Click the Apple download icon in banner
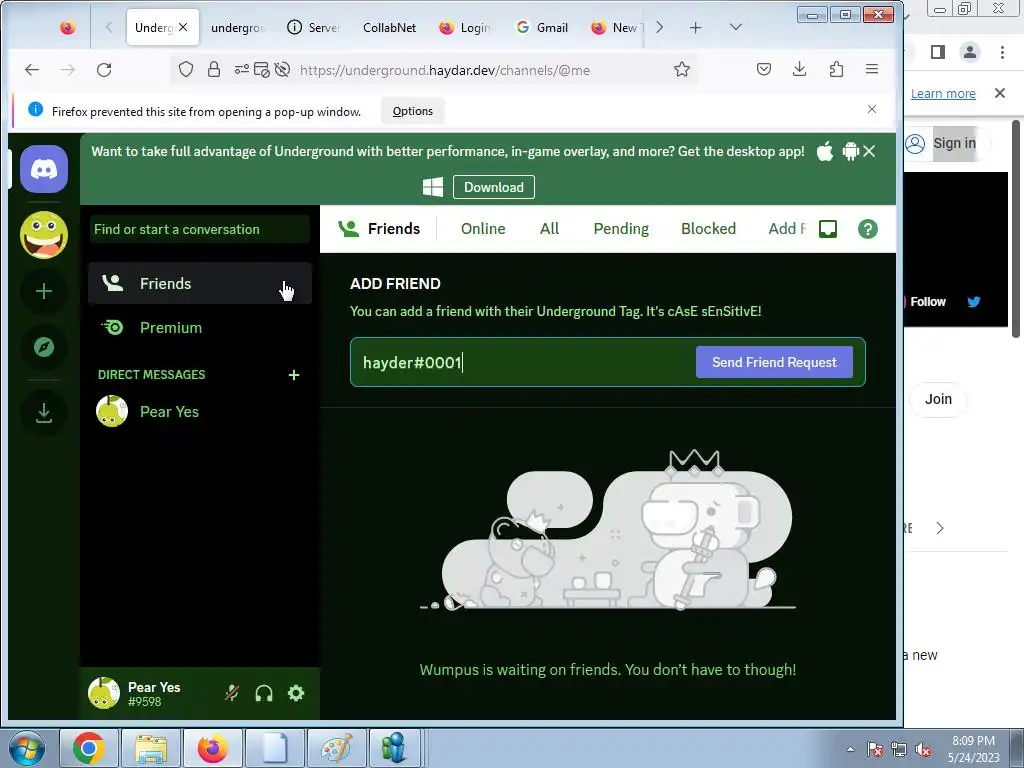 coord(825,152)
